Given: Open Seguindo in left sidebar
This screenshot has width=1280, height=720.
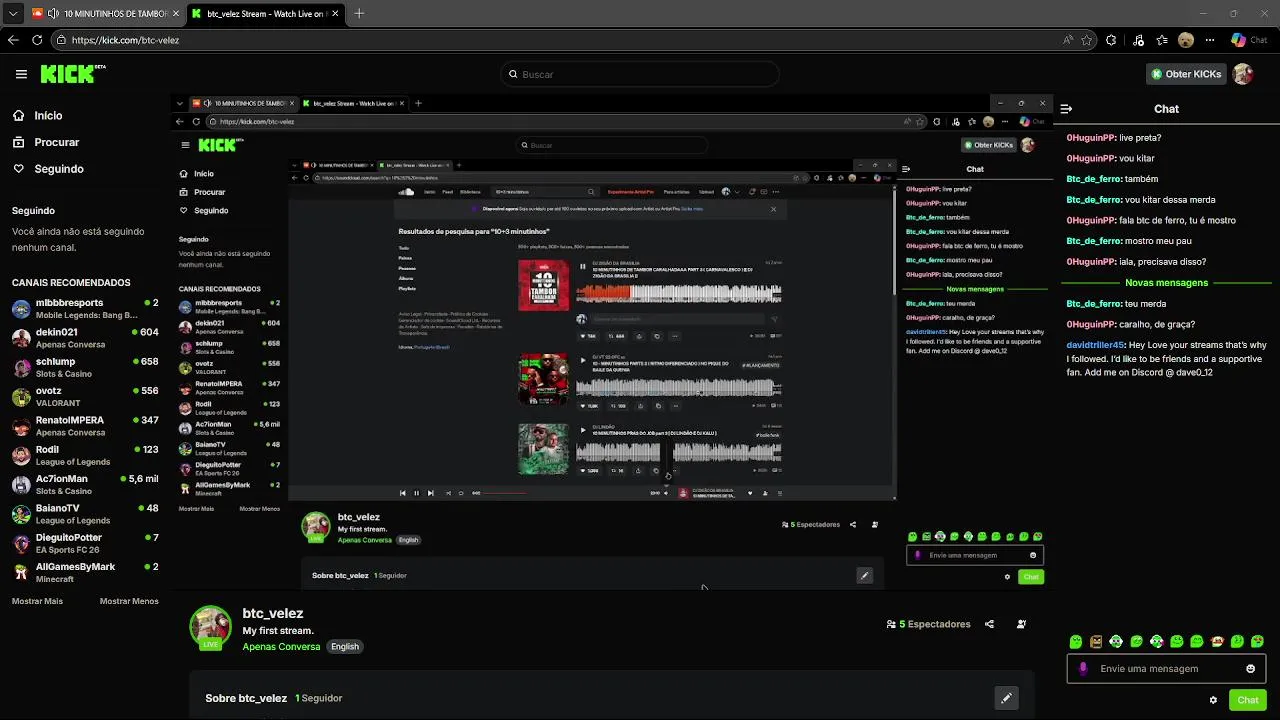Looking at the screenshot, I should (58, 169).
